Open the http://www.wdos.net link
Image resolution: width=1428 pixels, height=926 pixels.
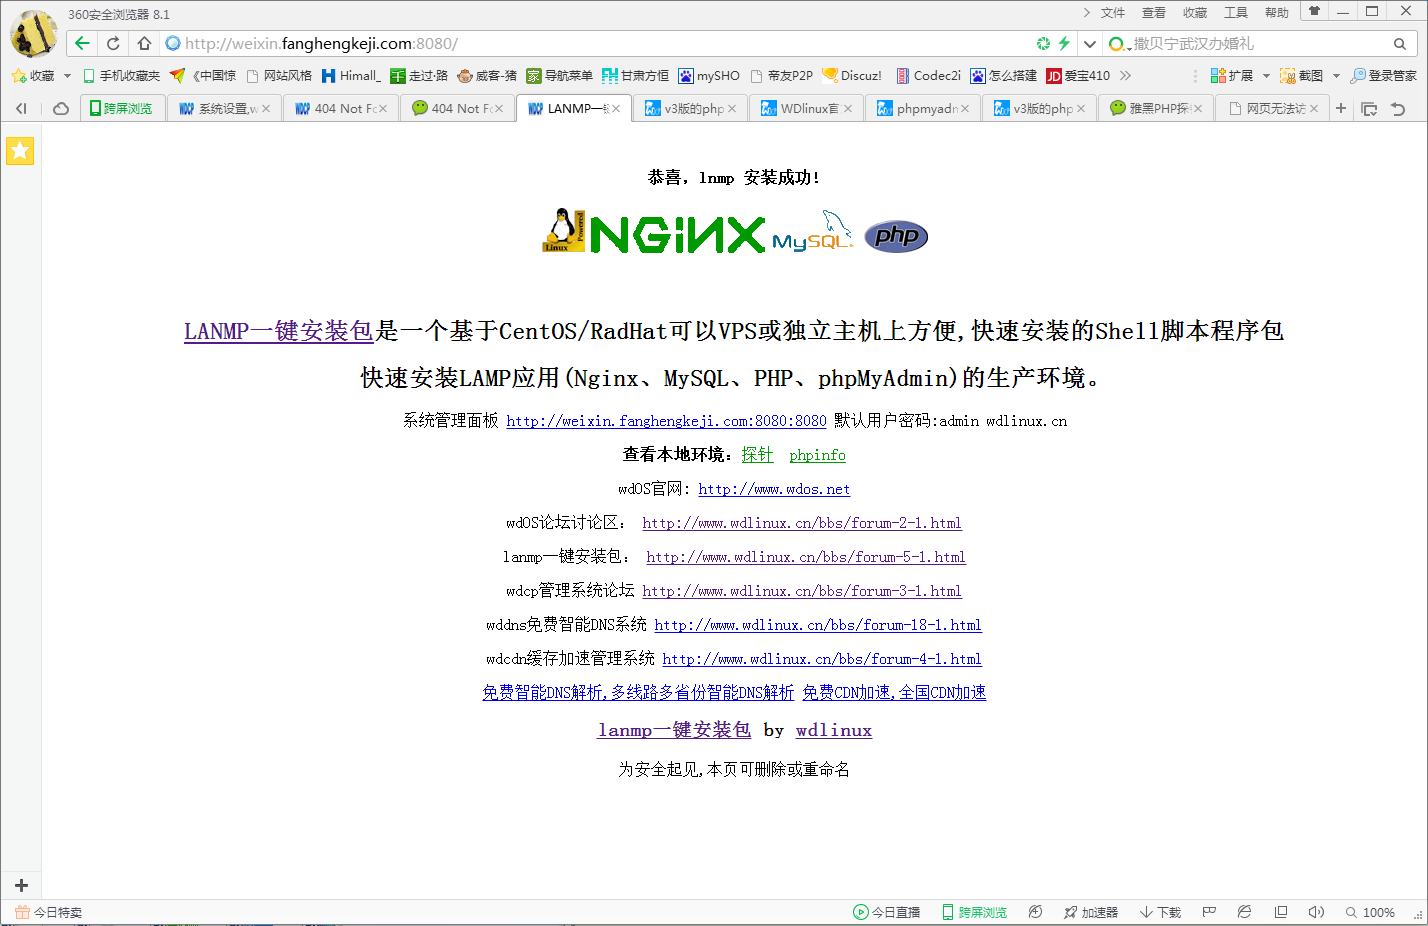(x=774, y=489)
